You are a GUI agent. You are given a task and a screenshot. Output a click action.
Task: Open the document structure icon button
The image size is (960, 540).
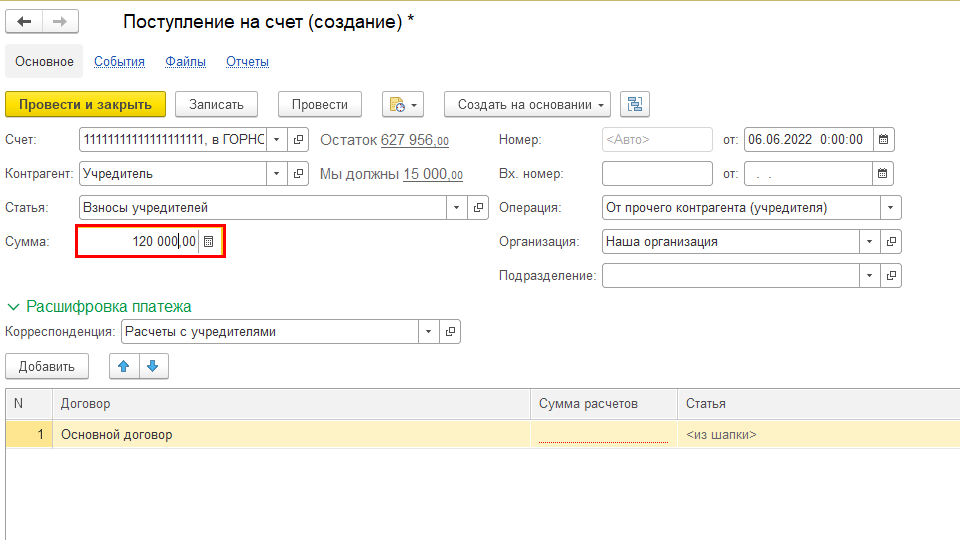coord(635,104)
